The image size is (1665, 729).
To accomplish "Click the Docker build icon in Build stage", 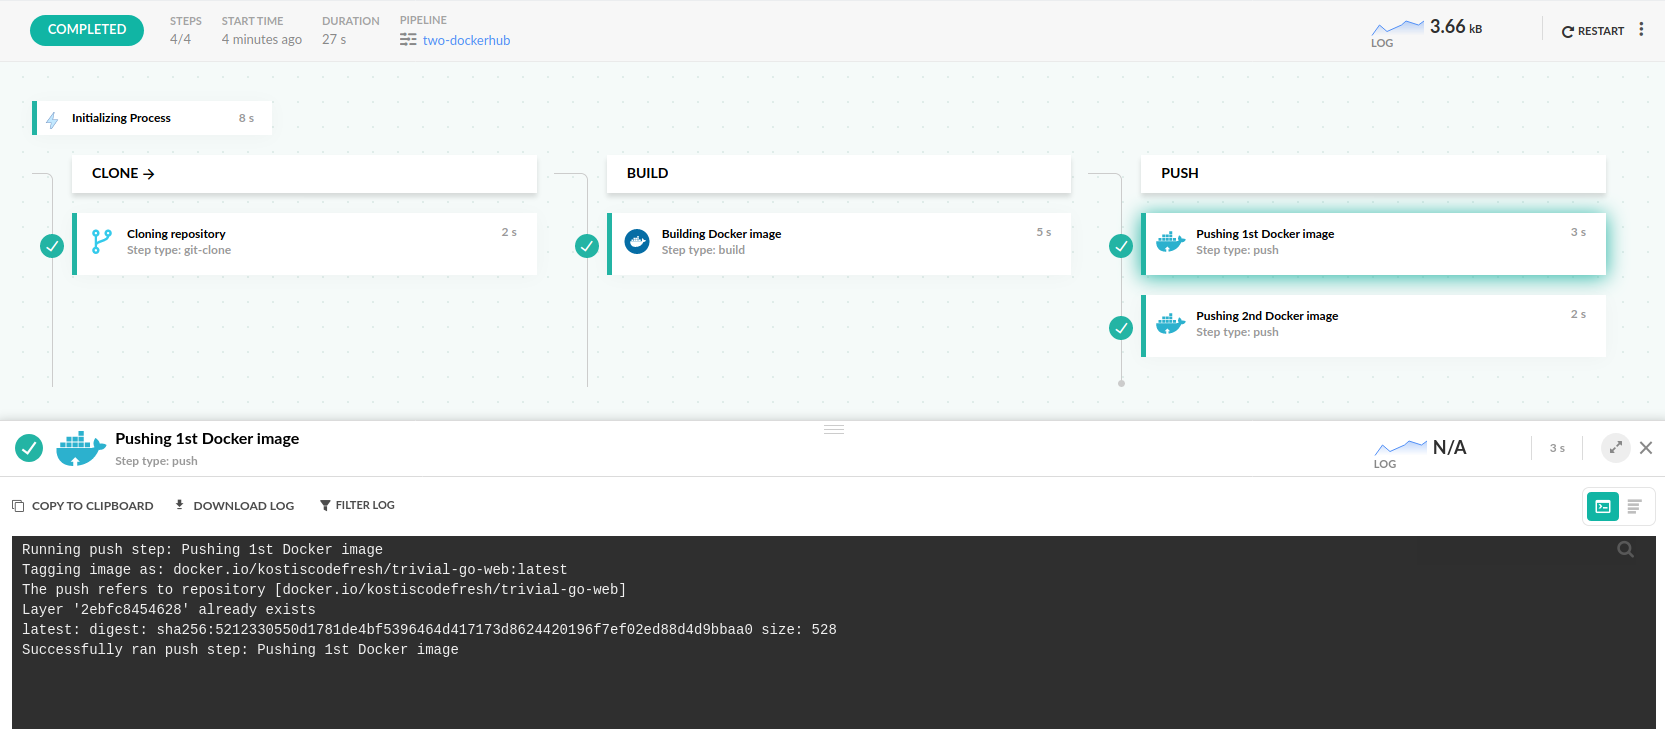I will [x=637, y=242].
